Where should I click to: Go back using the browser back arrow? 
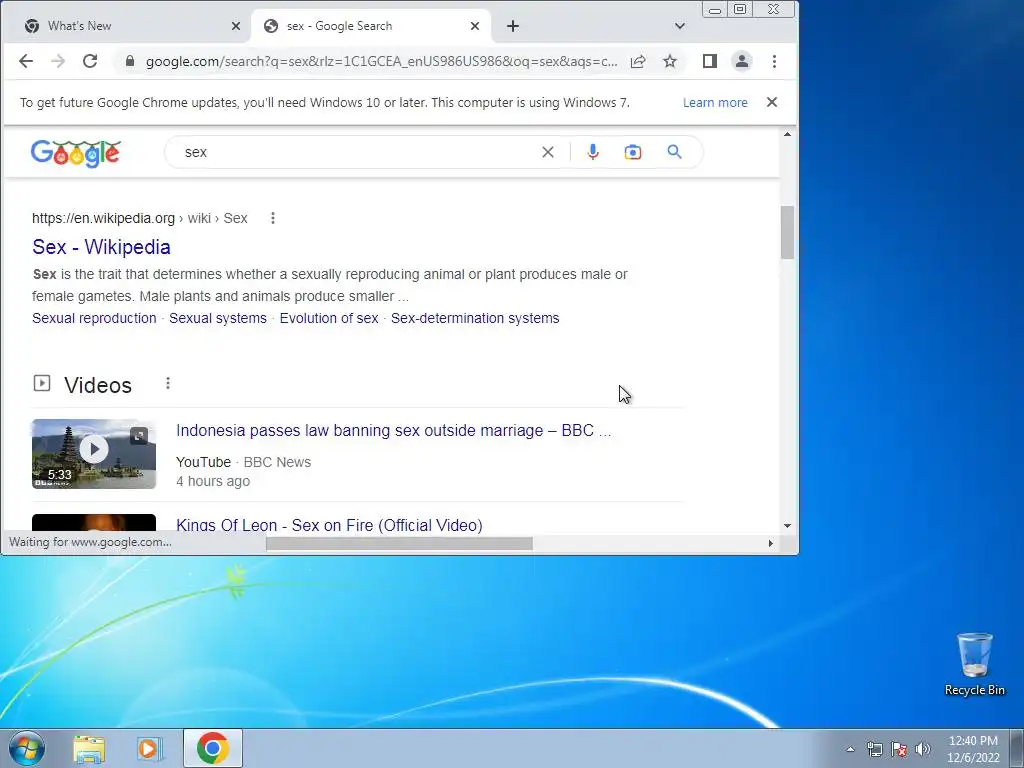coord(25,61)
